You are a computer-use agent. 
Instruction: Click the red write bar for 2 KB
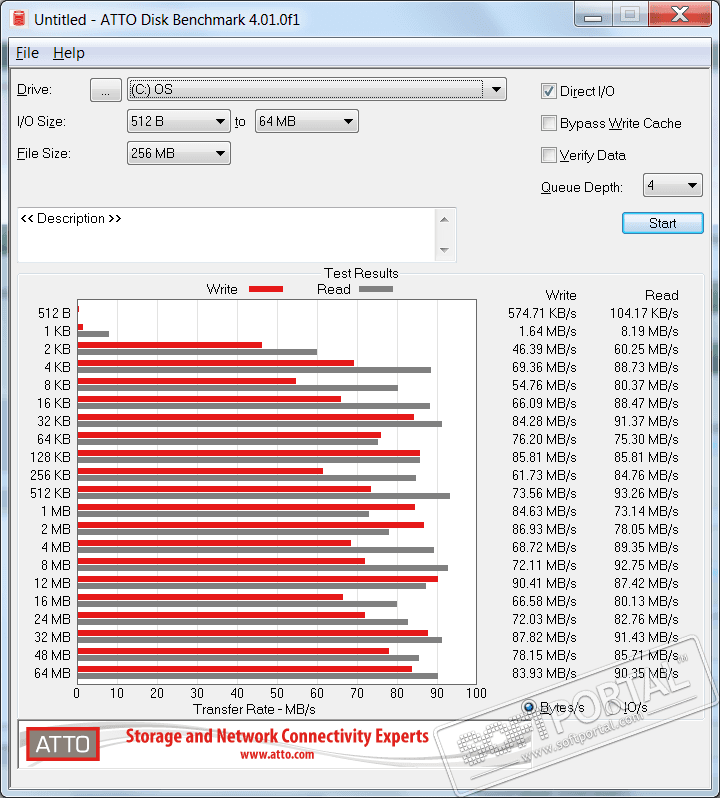coord(169,345)
